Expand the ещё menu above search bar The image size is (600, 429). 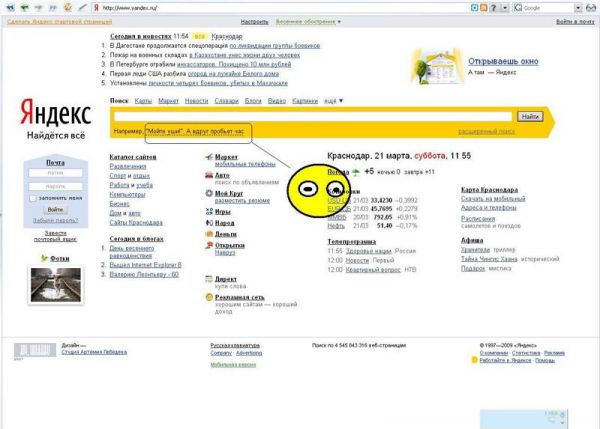click(x=334, y=101)
